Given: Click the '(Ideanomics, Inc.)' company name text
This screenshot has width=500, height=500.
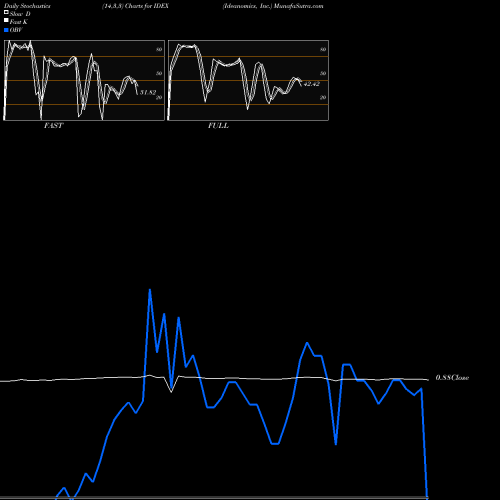Looking at the screenshot, I should coord(247,6).
